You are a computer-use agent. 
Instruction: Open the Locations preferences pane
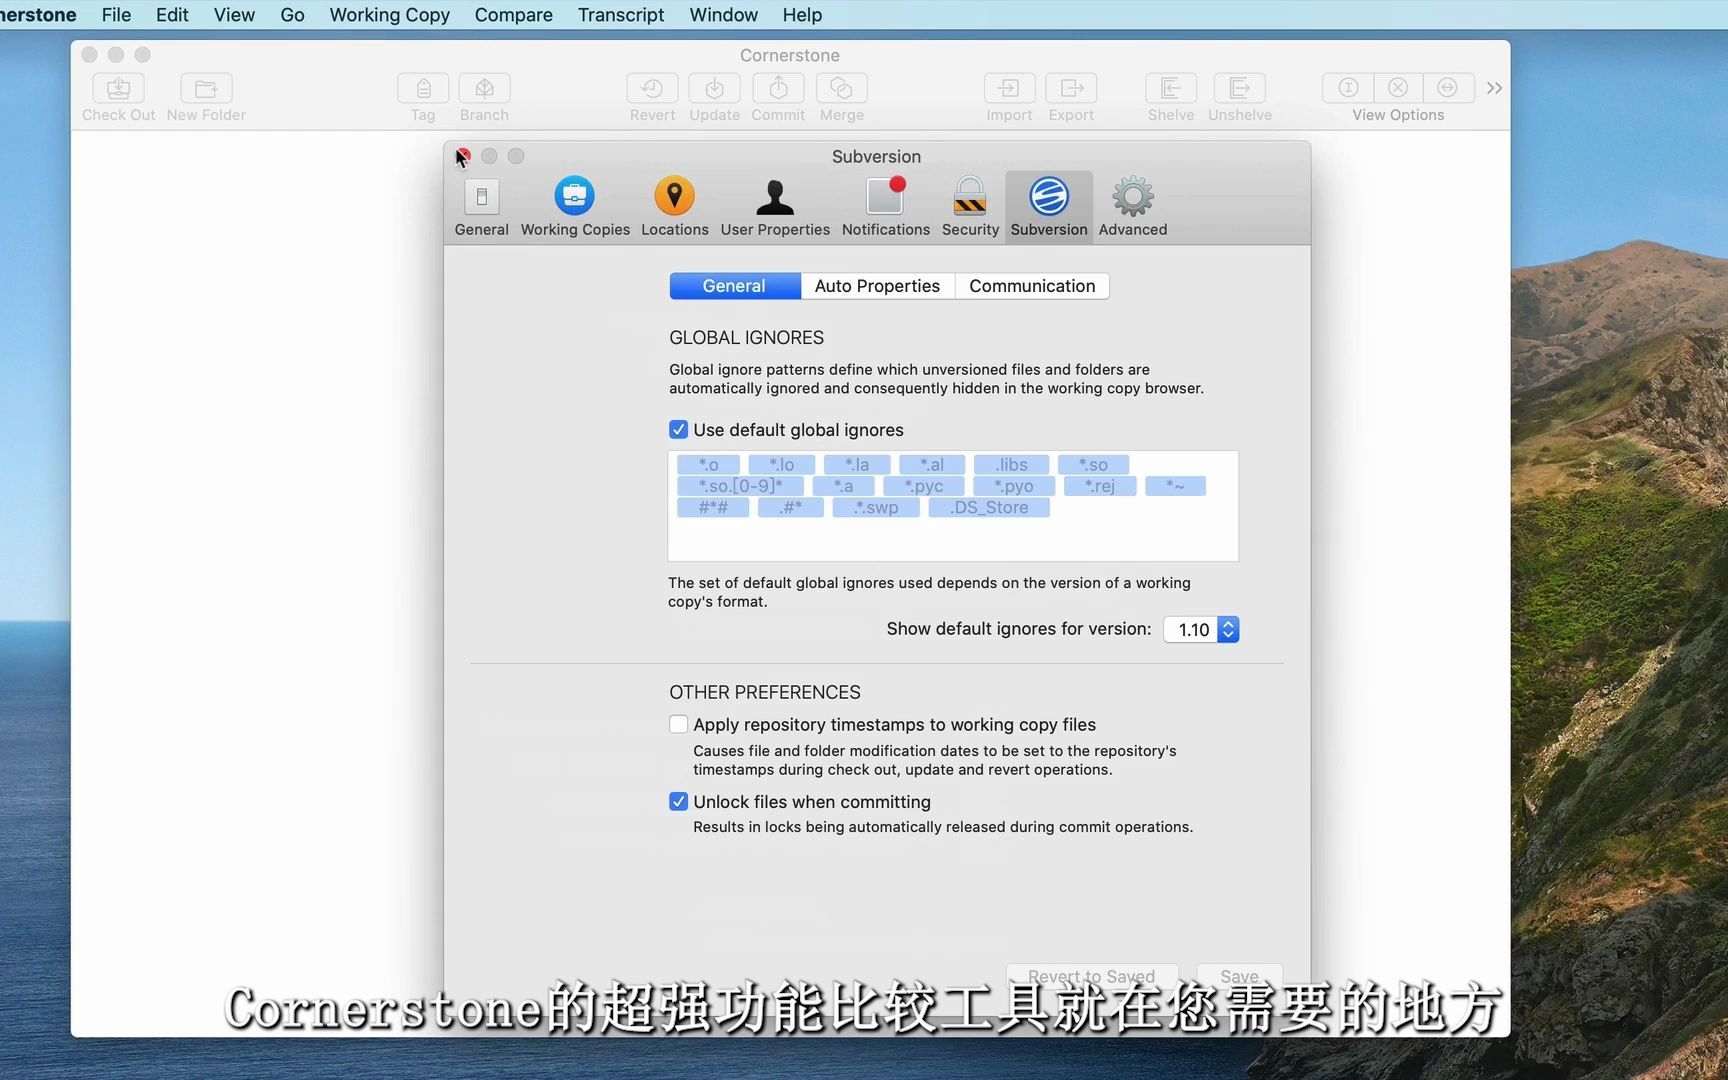674,207
